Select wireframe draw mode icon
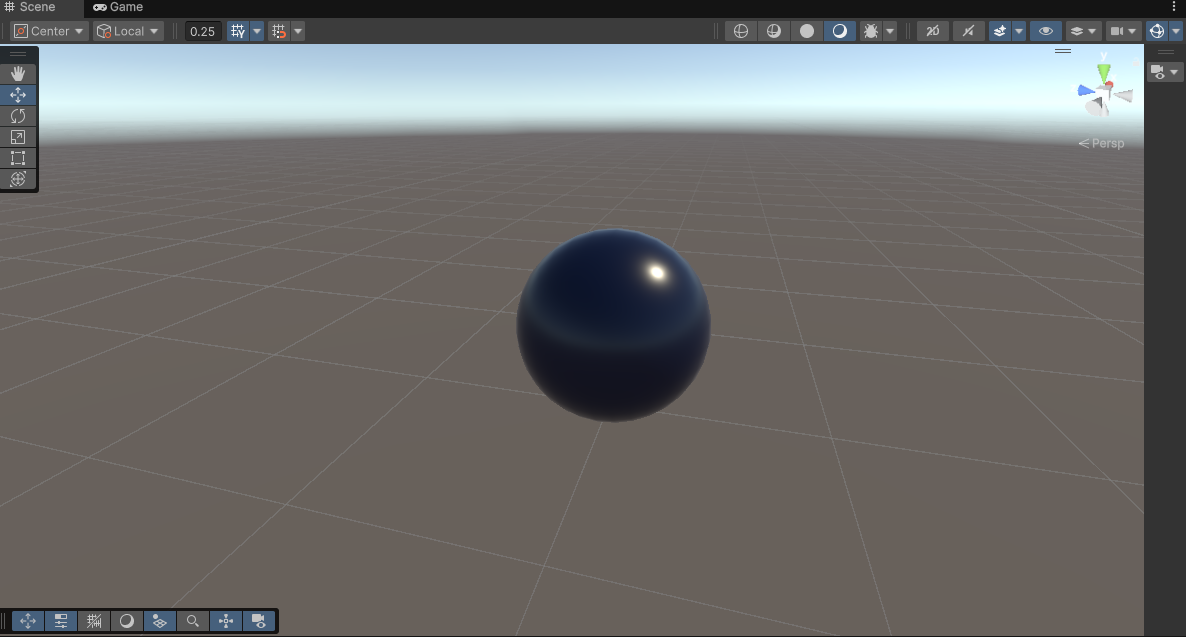Screen dimensions: 1186x637 point(741,31)
